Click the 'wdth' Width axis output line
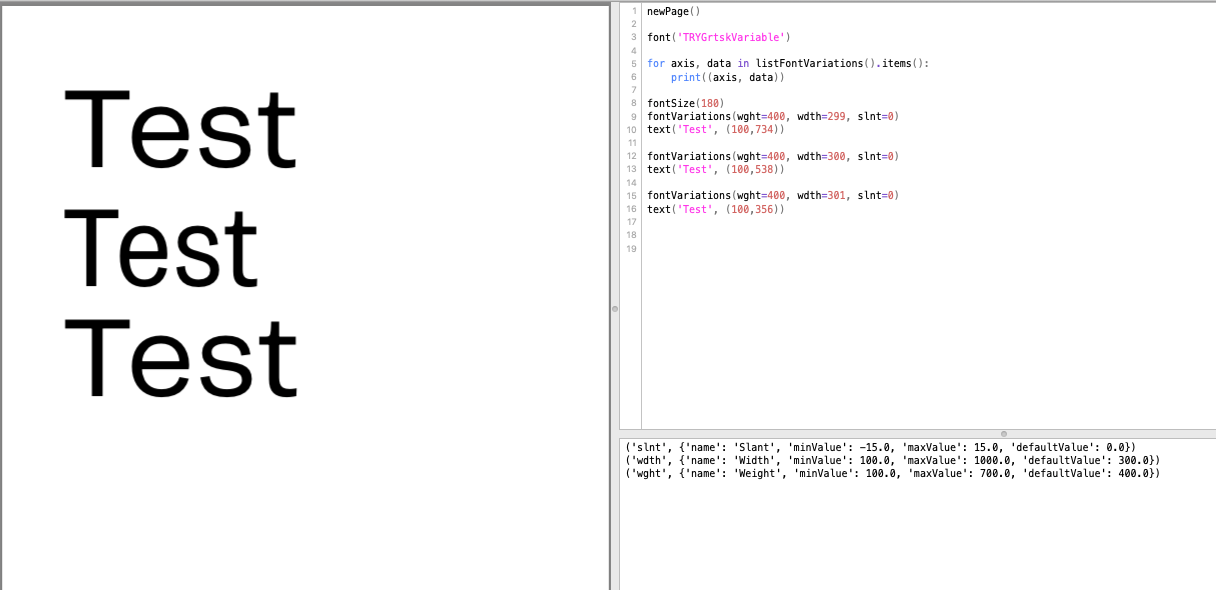Screen dimensions: 1216x590 click(x=885, y=460)
